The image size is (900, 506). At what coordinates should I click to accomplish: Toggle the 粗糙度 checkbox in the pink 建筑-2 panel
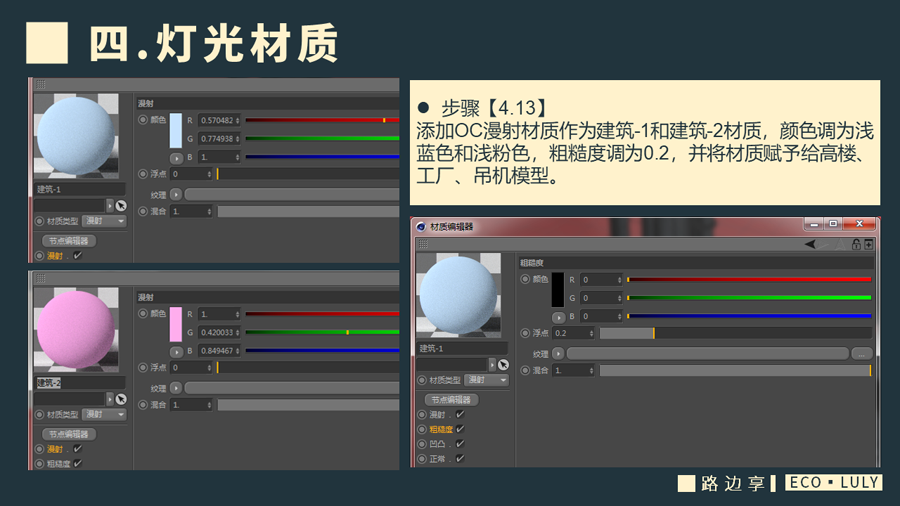pos(78,464)
